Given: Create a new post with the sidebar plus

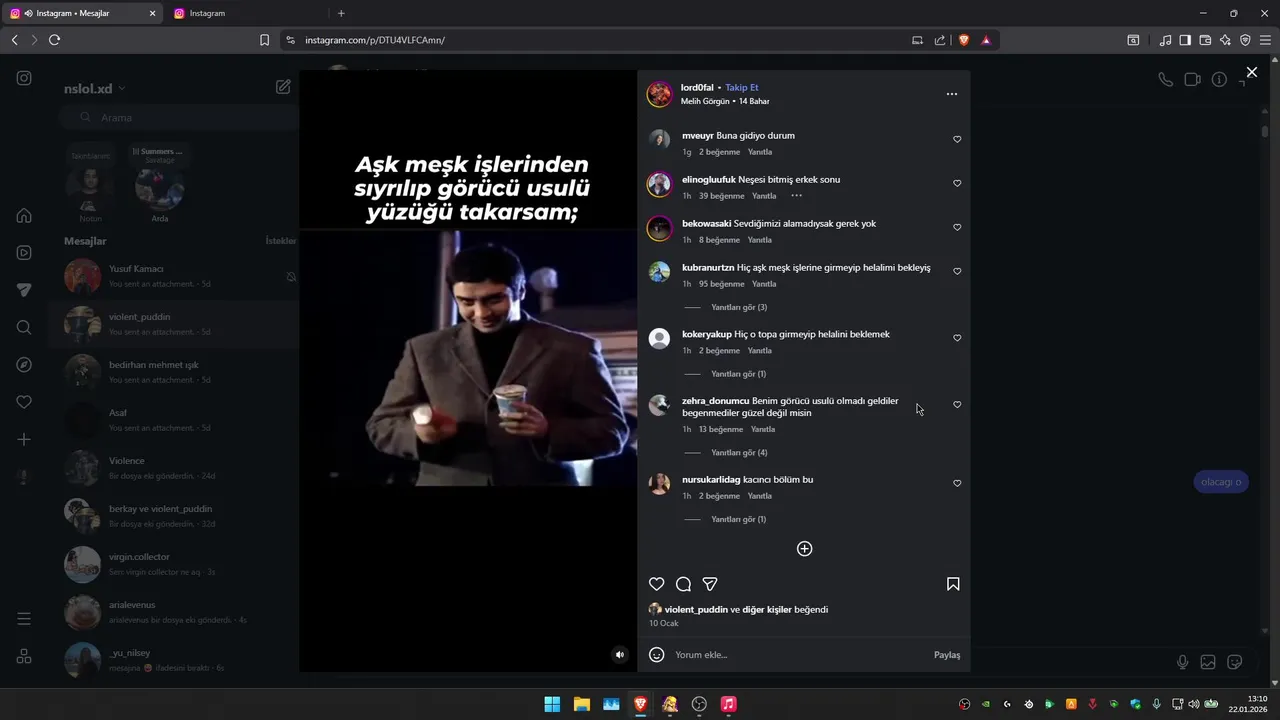Looking at the screenshot, I should (x=24, y=440).
